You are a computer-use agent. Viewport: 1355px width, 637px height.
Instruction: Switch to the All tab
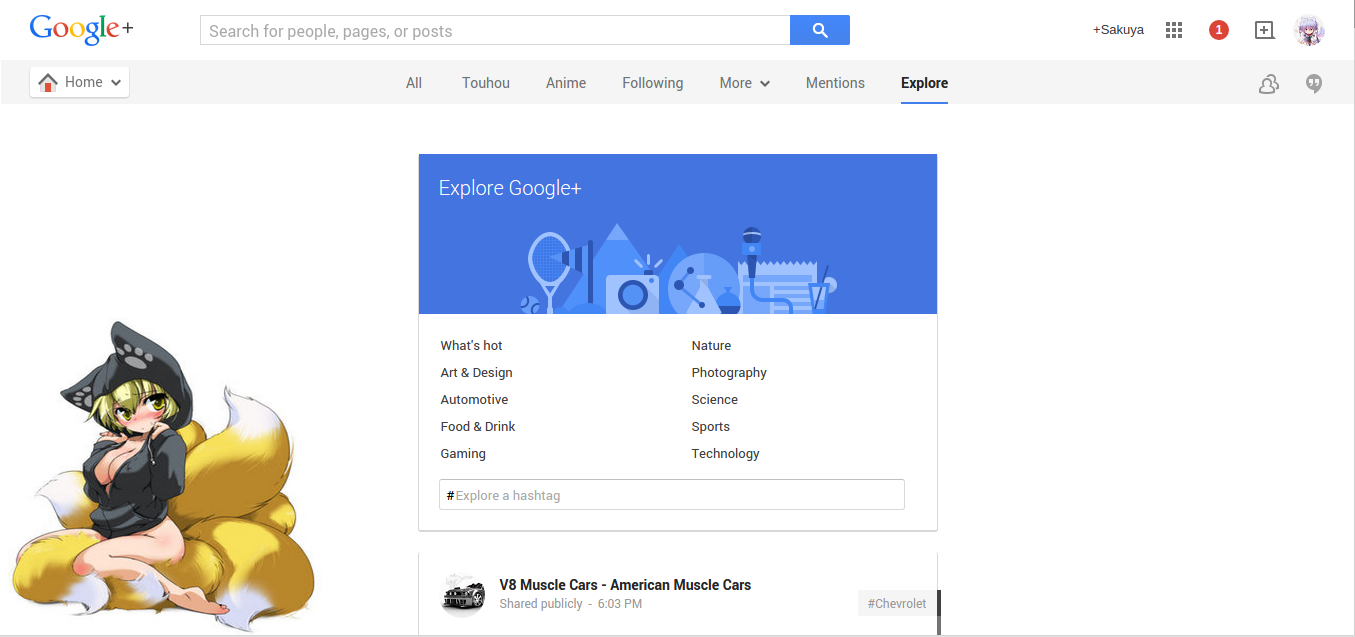coord(414,83)
